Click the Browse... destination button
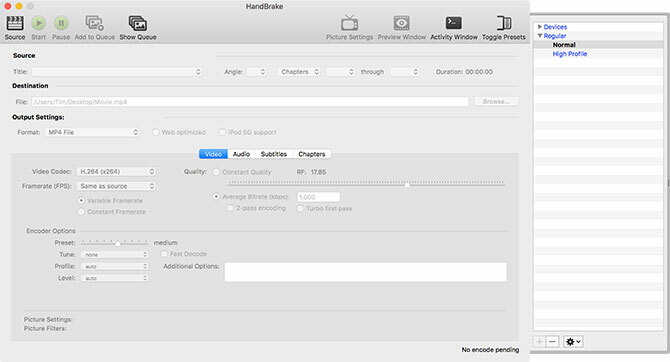The height and width of the screenshot is (362, 670). pyautogui.click(x=496, y=102)
